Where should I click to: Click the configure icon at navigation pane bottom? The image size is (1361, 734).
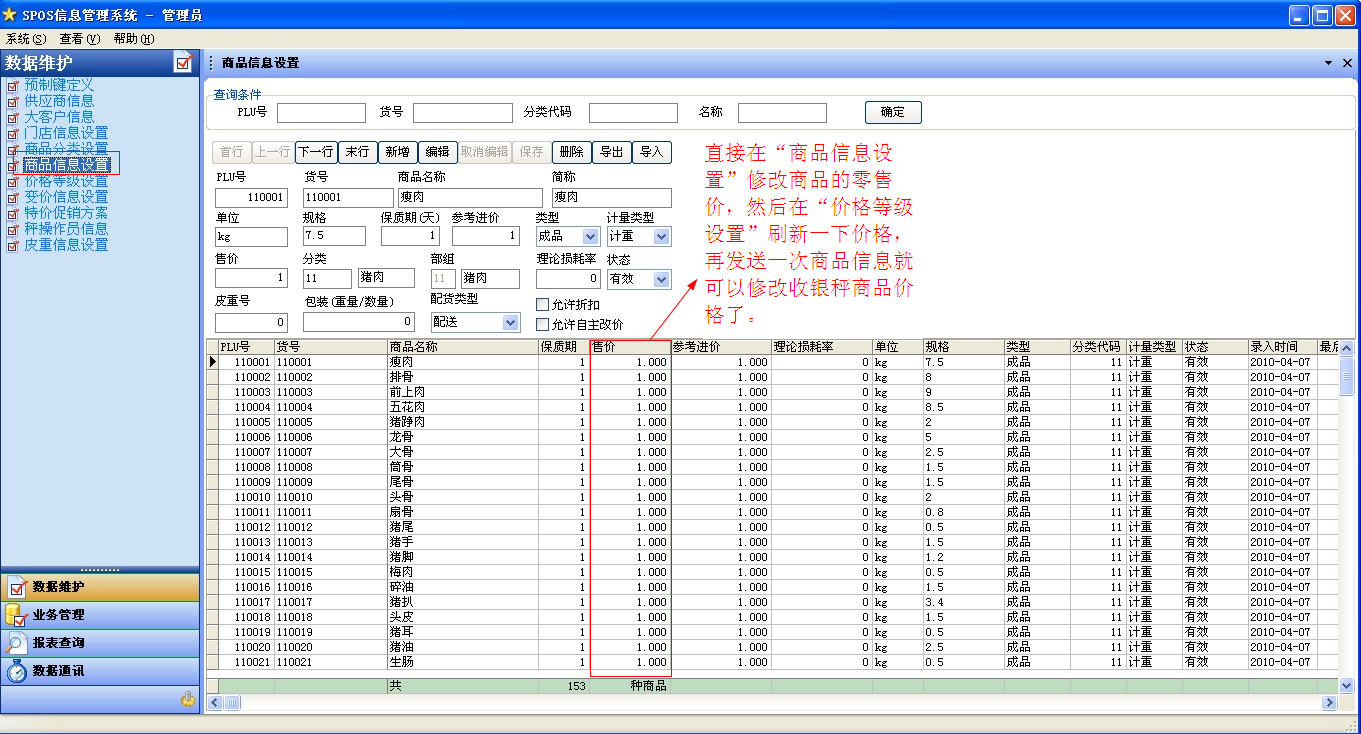187,699
